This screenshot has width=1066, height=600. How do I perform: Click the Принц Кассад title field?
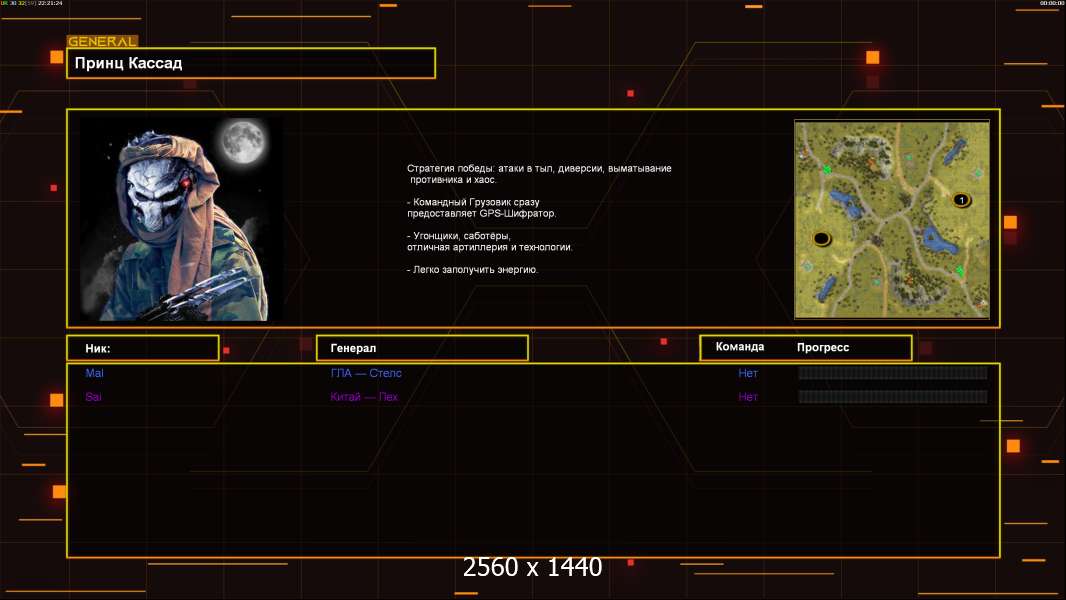(x=251, y=63)
